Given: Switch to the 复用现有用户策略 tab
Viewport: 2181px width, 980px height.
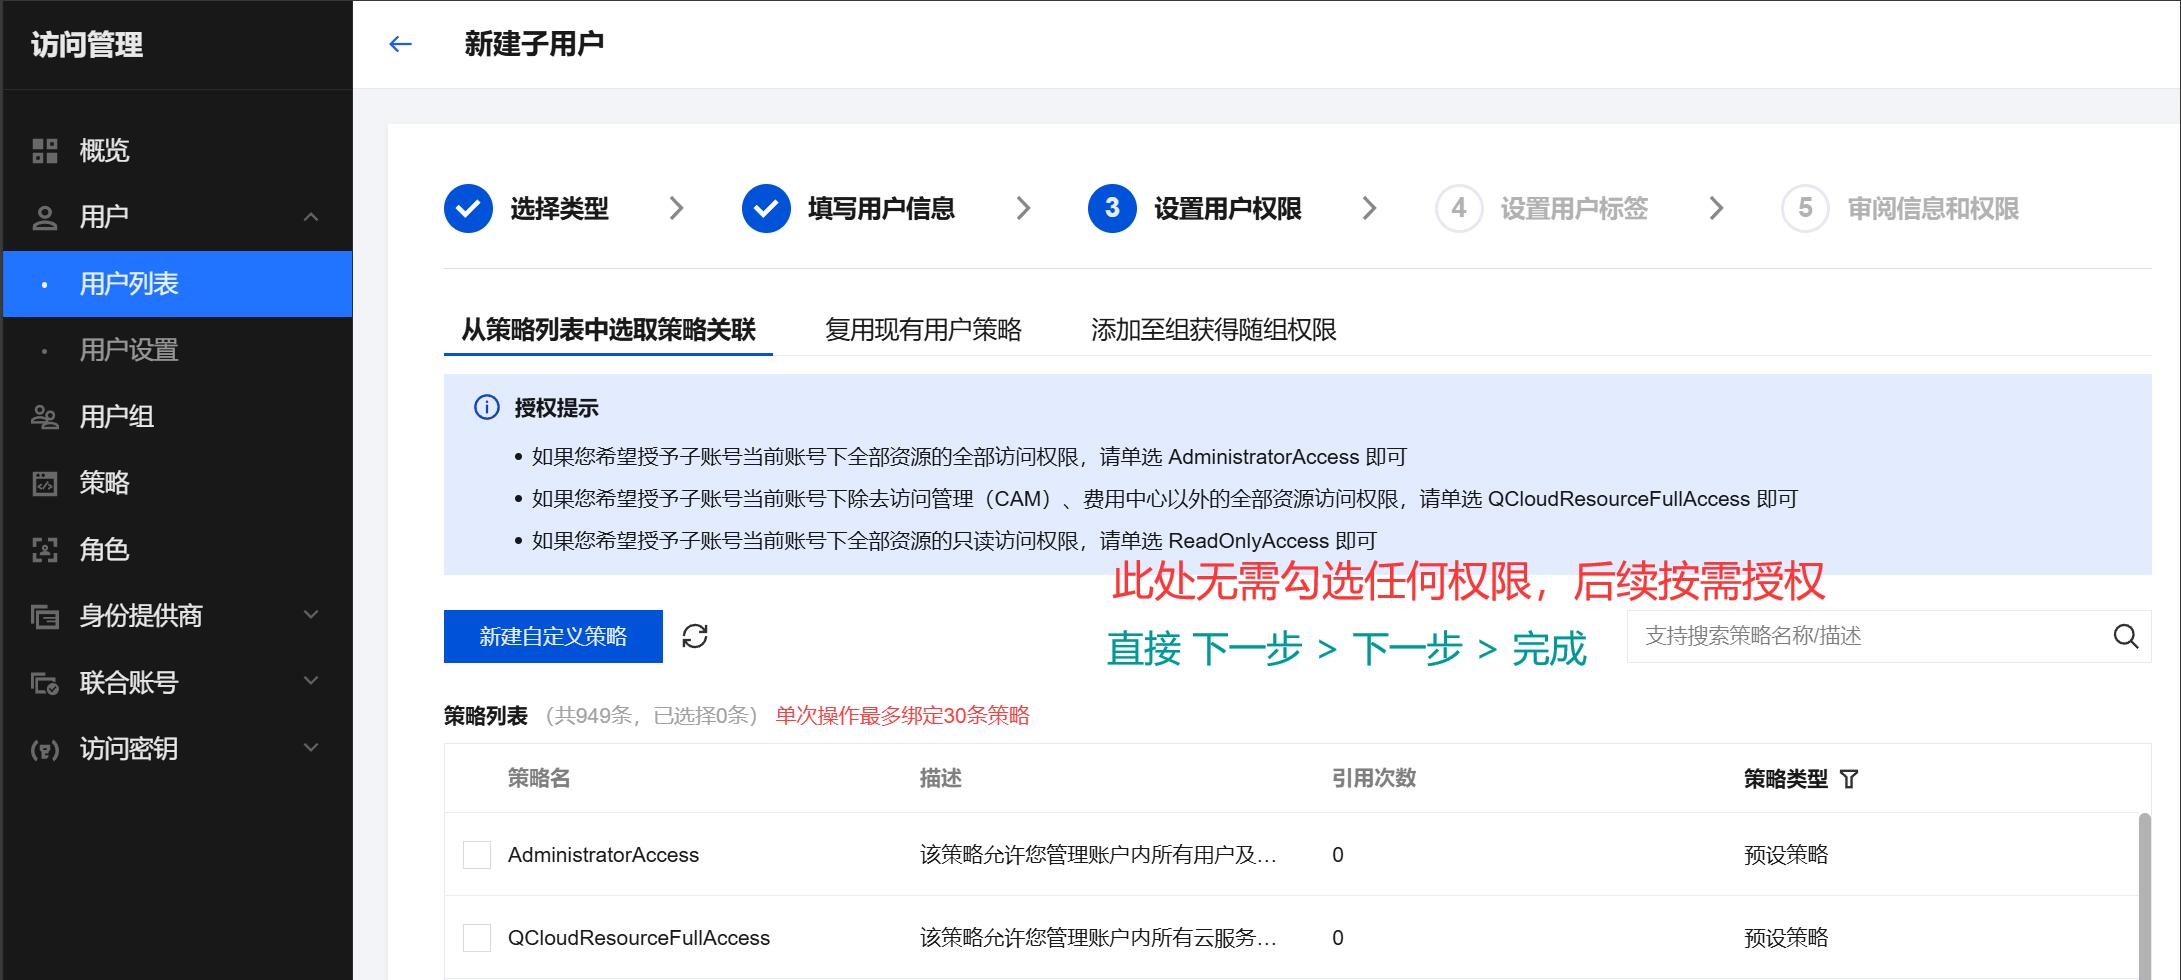Looking at the screenshot, I should click(x=922, y=330).
